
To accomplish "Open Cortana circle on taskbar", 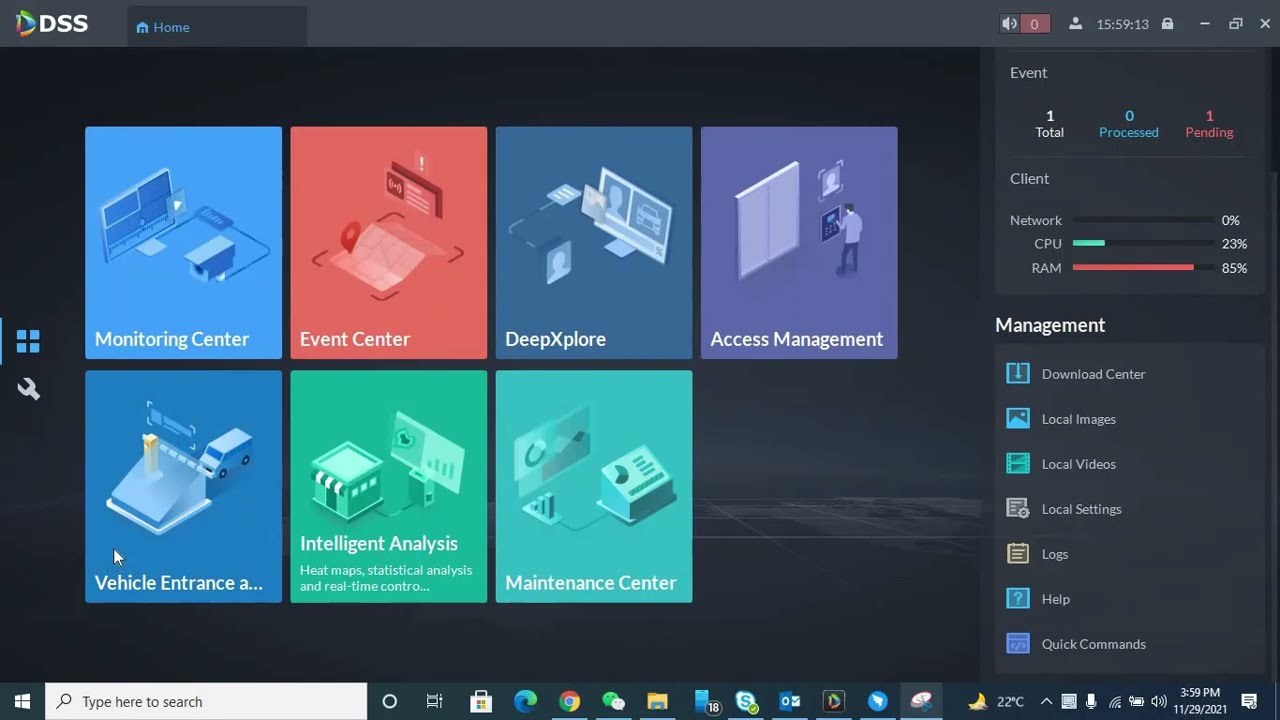I will click(390, 701).
